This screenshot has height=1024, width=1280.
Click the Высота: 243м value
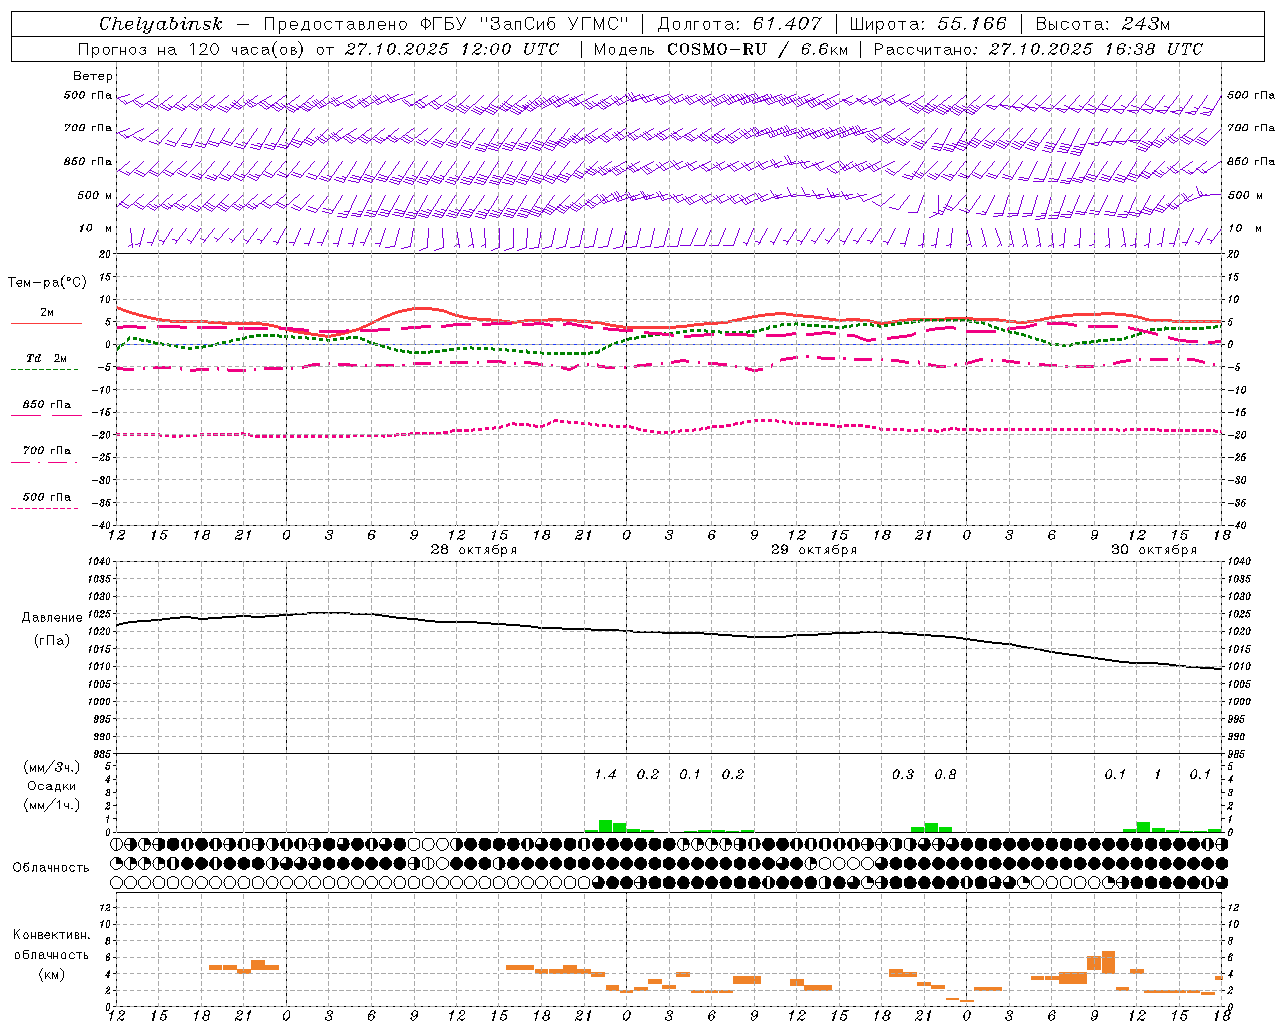(1103, 24)
